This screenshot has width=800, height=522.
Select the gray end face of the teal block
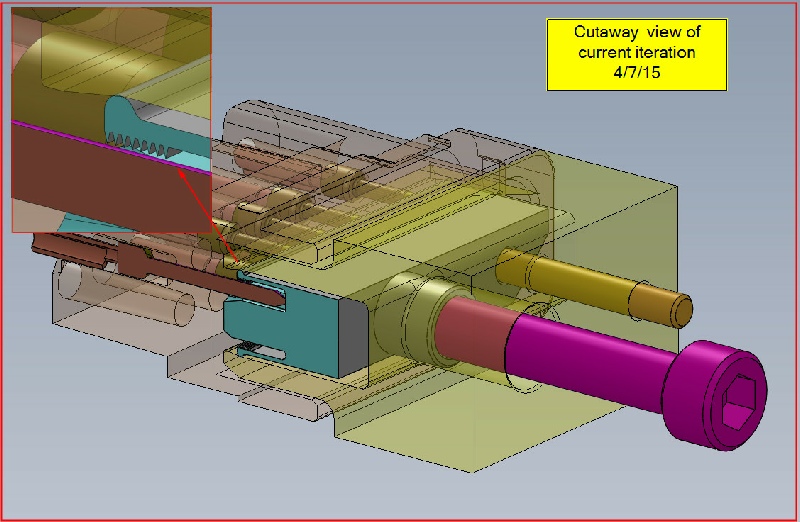click(354, 337)
